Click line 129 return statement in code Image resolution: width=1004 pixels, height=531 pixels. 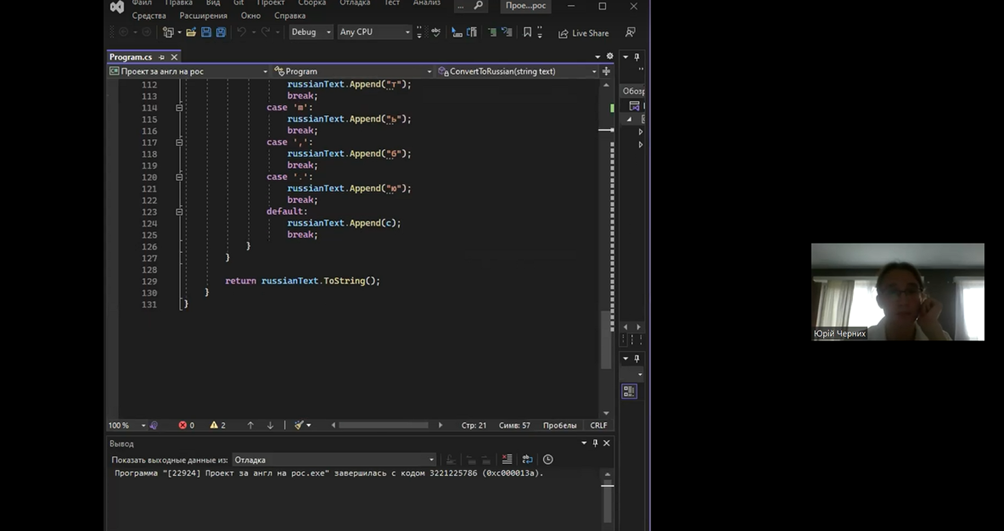point(302,281)
